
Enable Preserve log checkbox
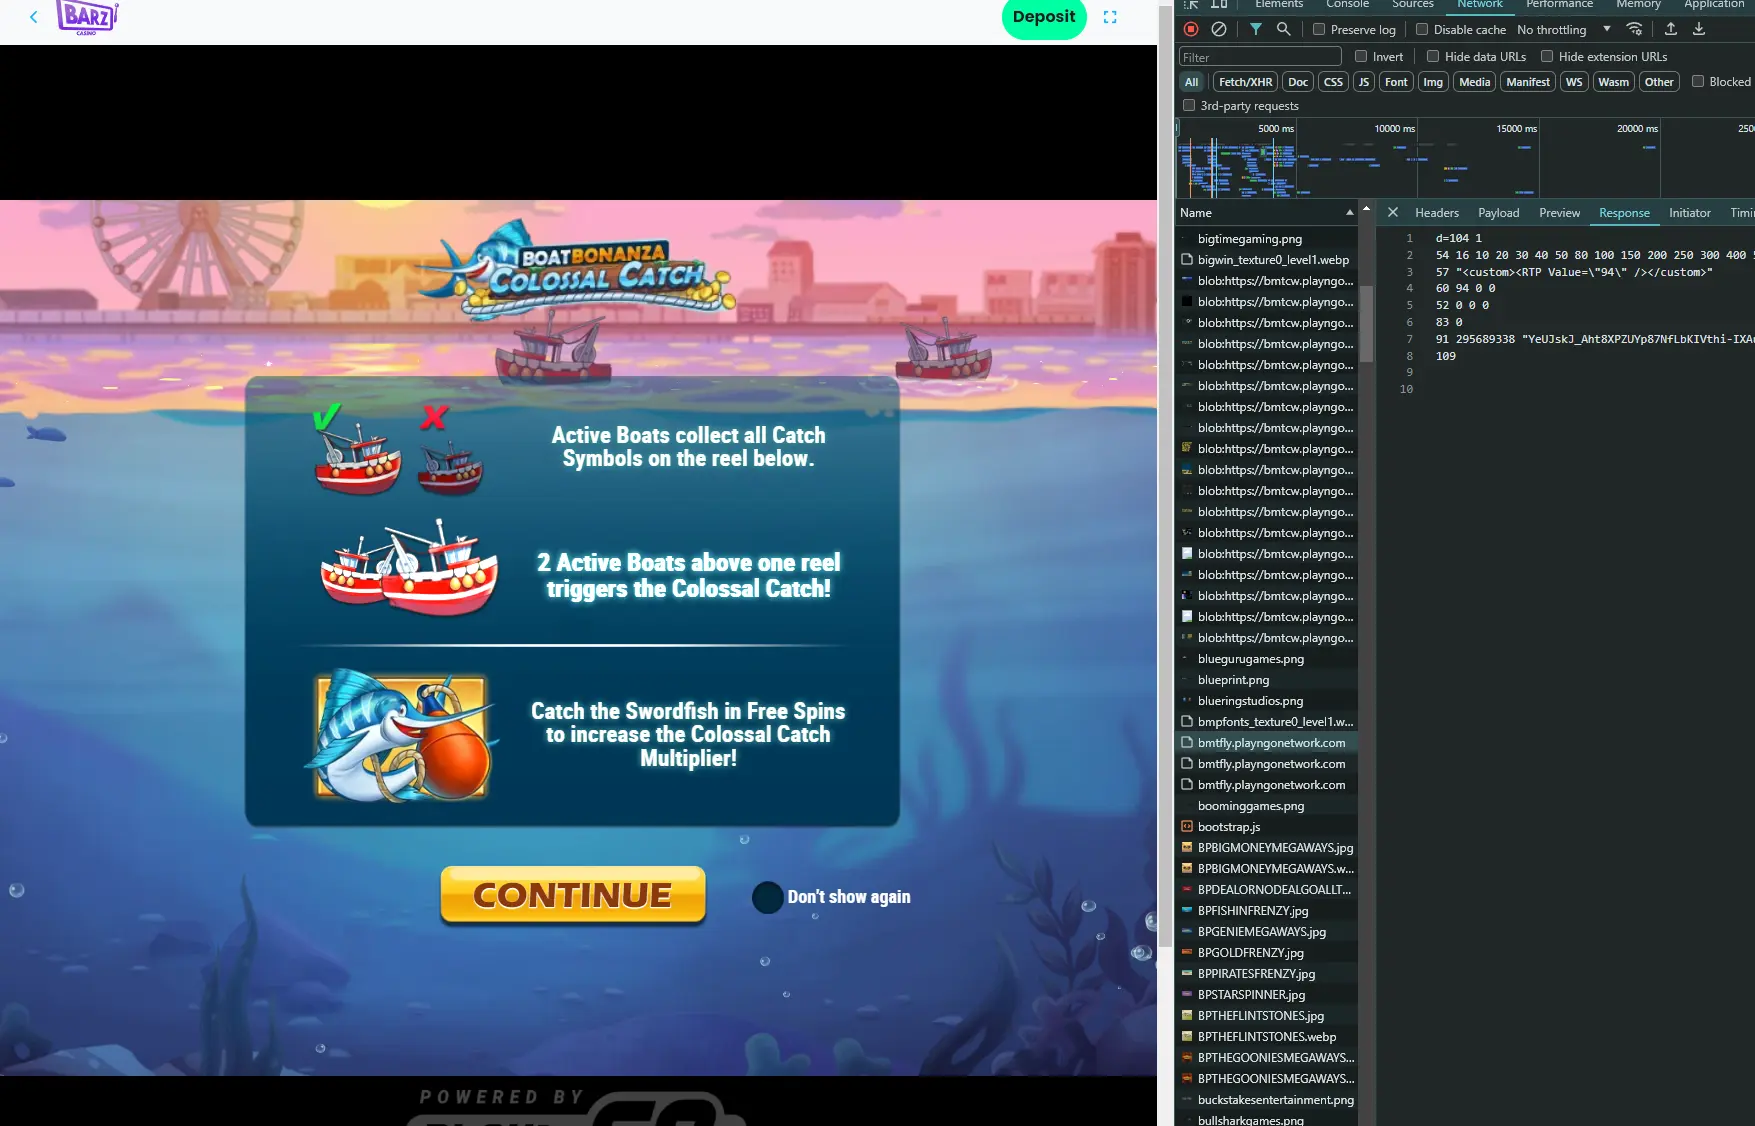[x=1319, y=29]
